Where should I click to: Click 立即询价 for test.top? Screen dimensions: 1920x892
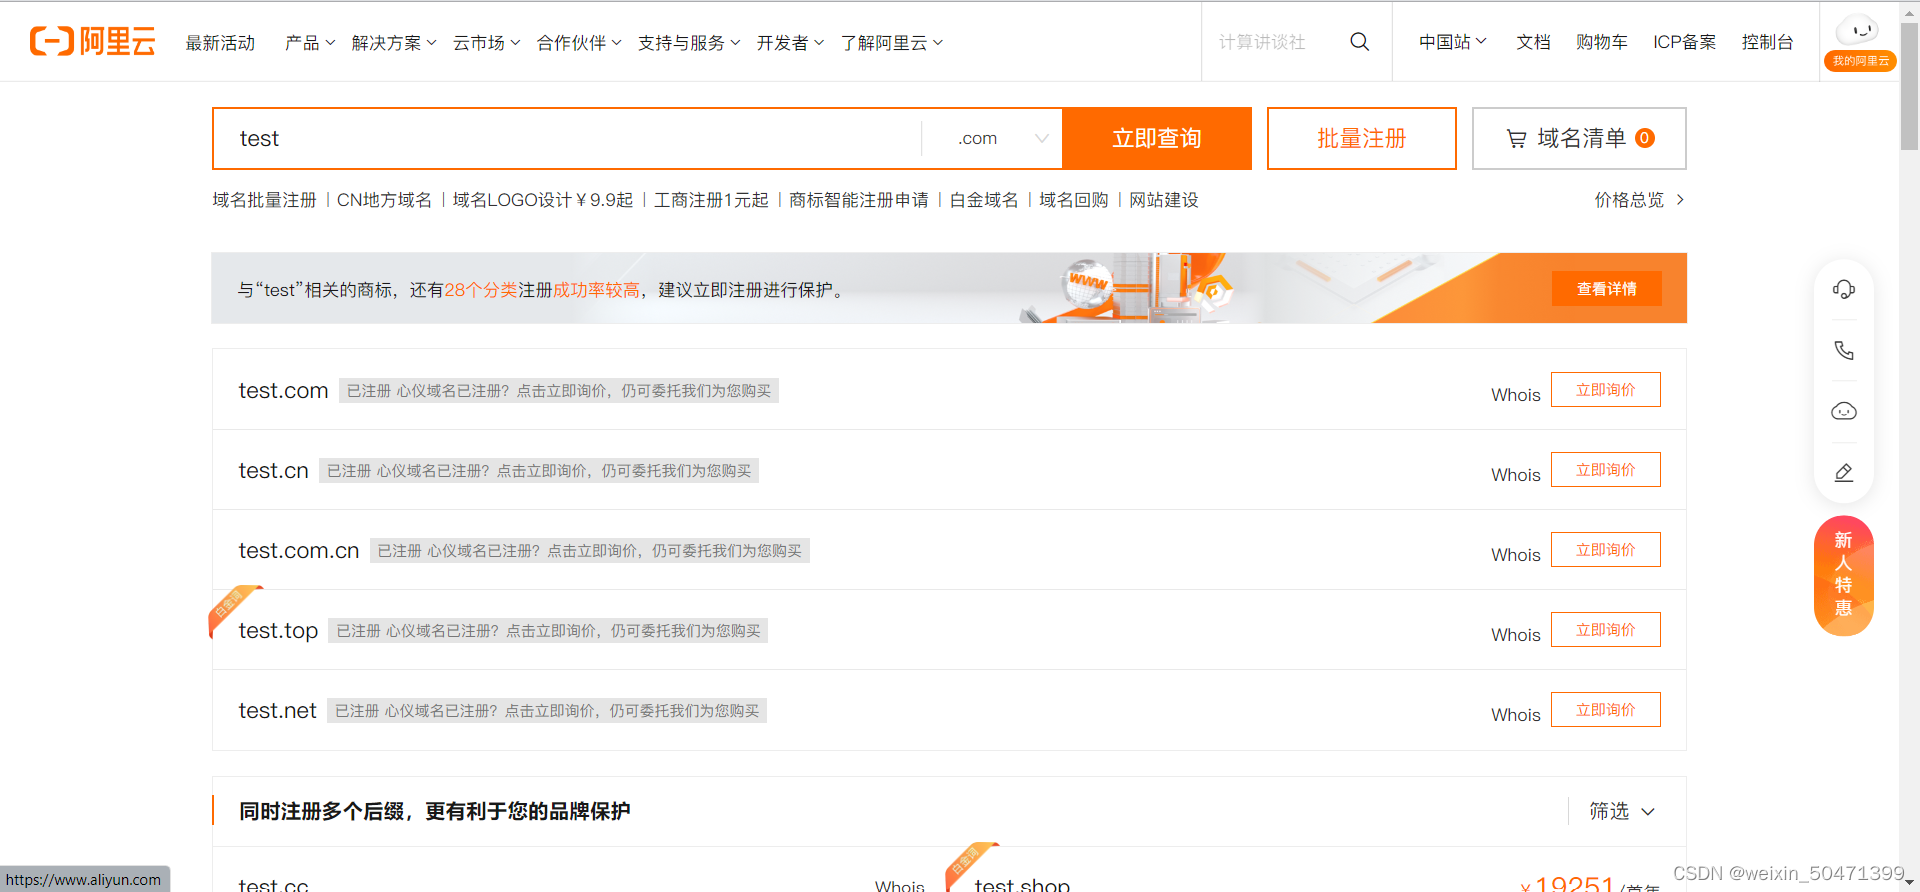1605,630
